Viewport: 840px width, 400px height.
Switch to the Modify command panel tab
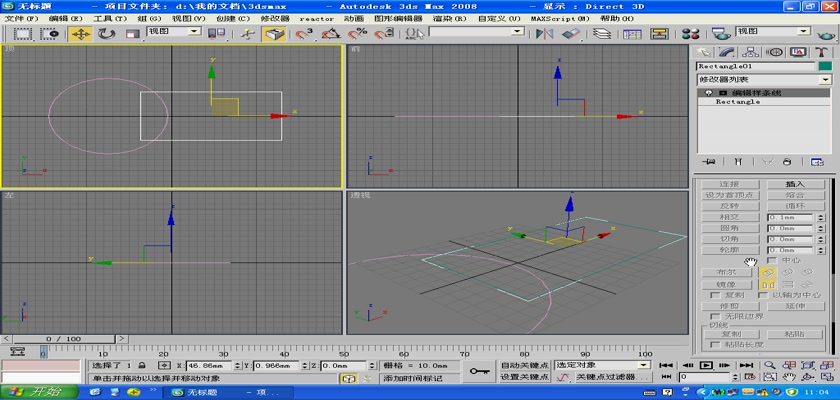click(727, 52)
